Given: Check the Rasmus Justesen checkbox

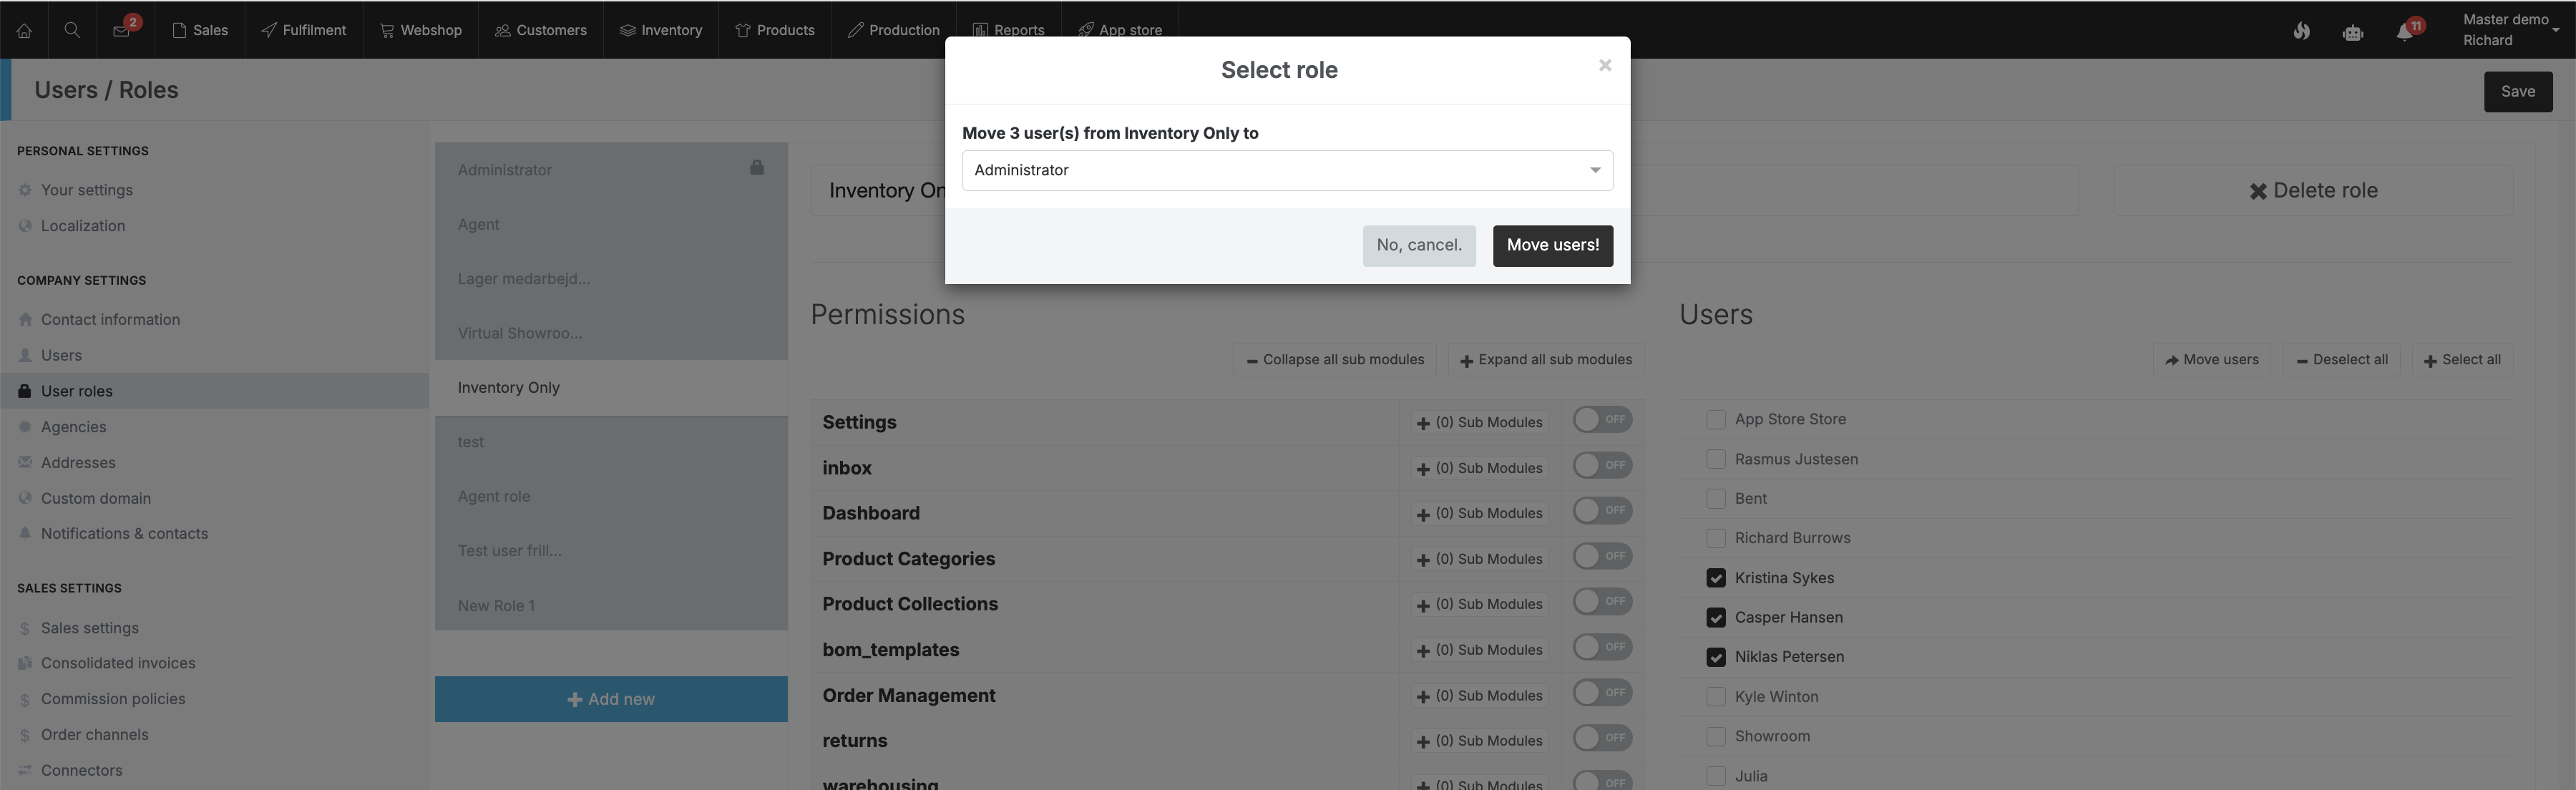Looking at the screenshot, I should coord(1716,459).
